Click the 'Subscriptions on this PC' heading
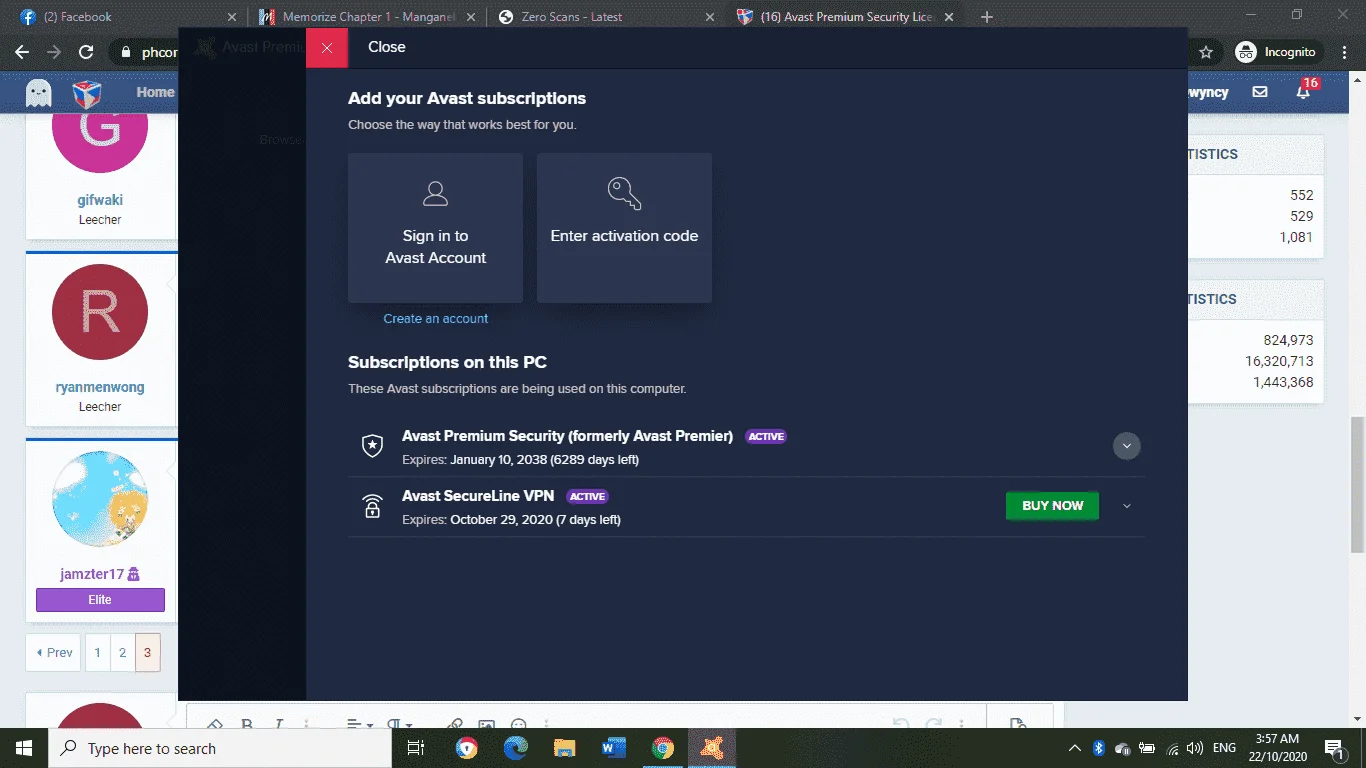Viewport: 1366px width, 768px height. click(x=447, y=363)
